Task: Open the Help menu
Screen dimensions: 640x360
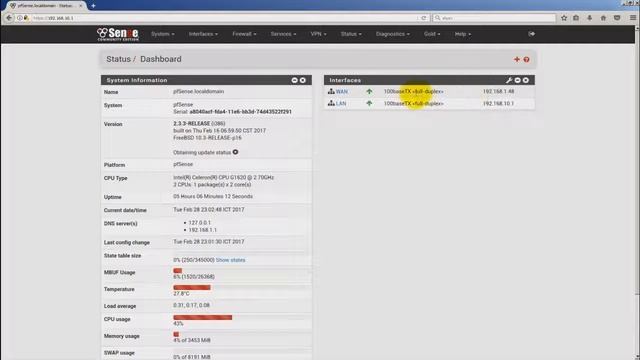Action: pos(462,34)
